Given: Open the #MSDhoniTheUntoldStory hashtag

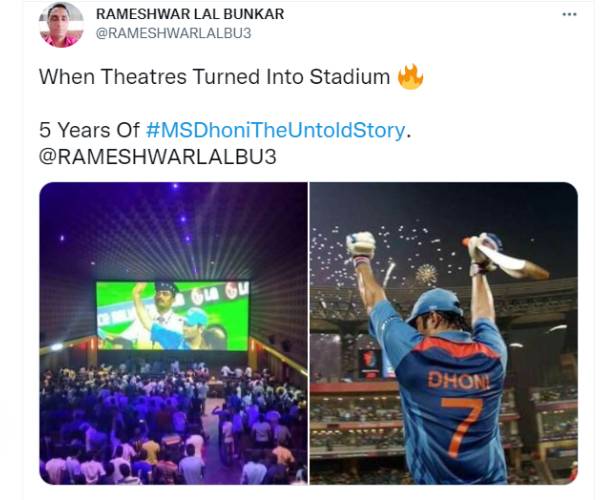Looking at the screenshot, I should (x=275, y=130).
